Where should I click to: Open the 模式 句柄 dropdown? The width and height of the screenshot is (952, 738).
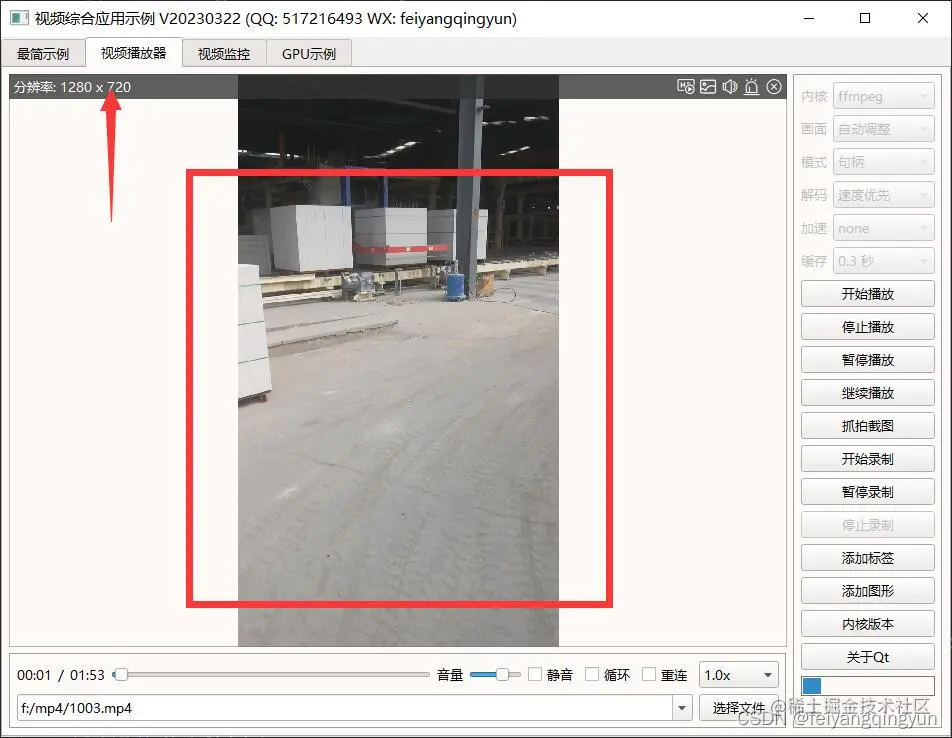point(883,162)
